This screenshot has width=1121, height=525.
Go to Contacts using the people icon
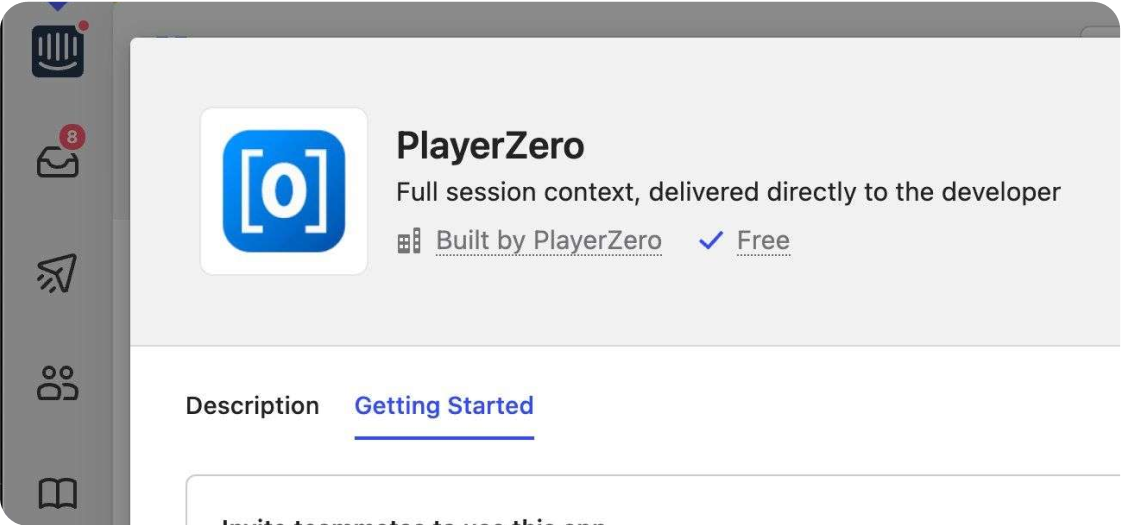click(x=57, y=383)
